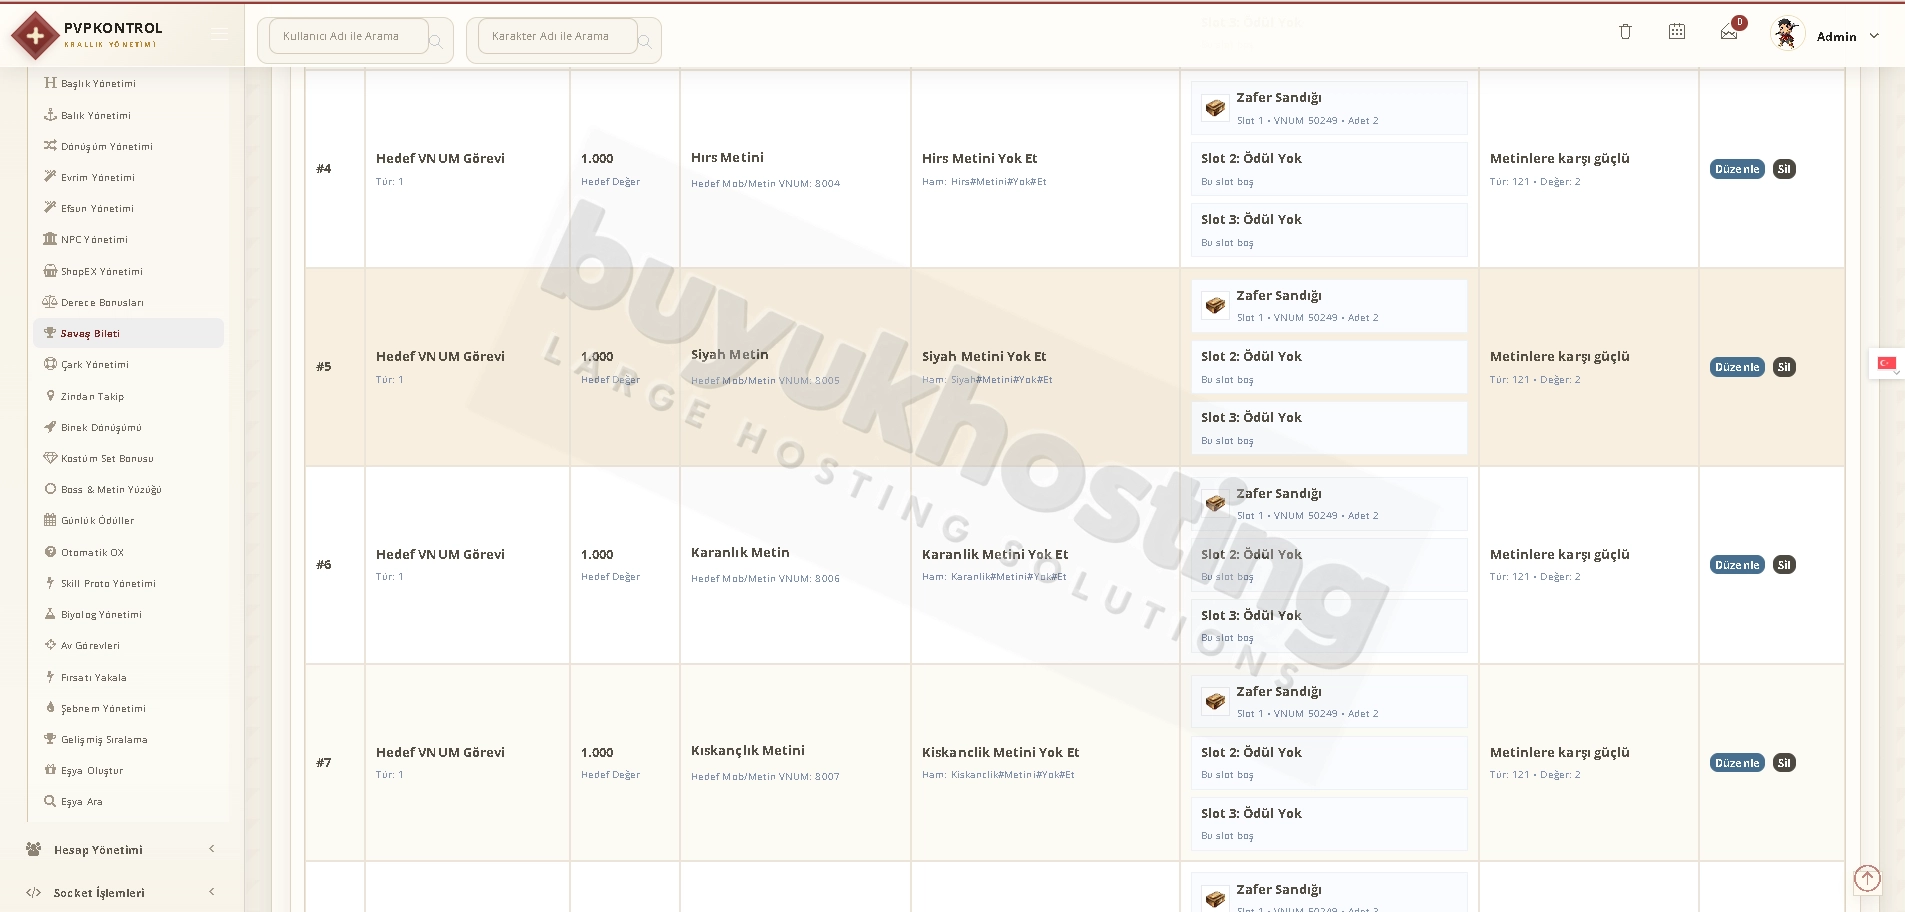1905x912 pixels.
Task: Open the mail inbox notification icon
Action: point(1729,33)
